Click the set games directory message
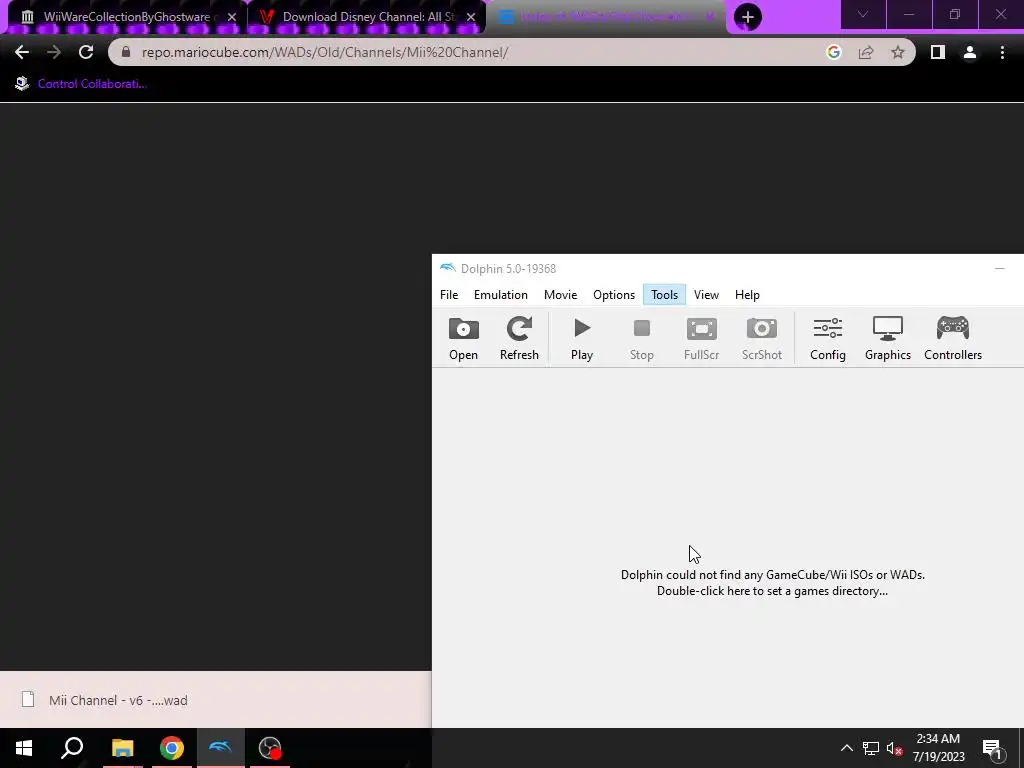 (773, 583)
